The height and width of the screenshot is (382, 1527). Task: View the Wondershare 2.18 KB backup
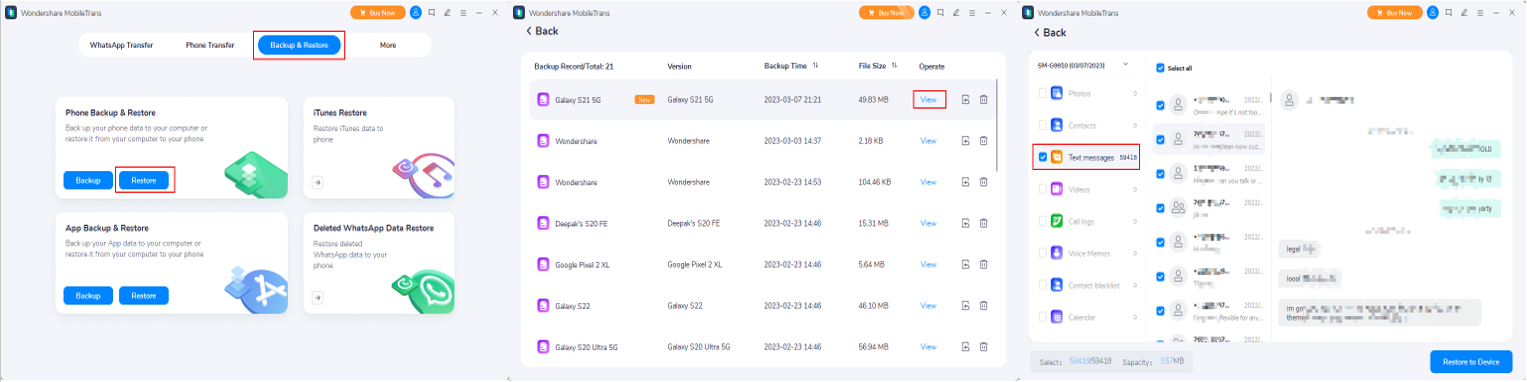pyautogui.click(x=929, y=141)
